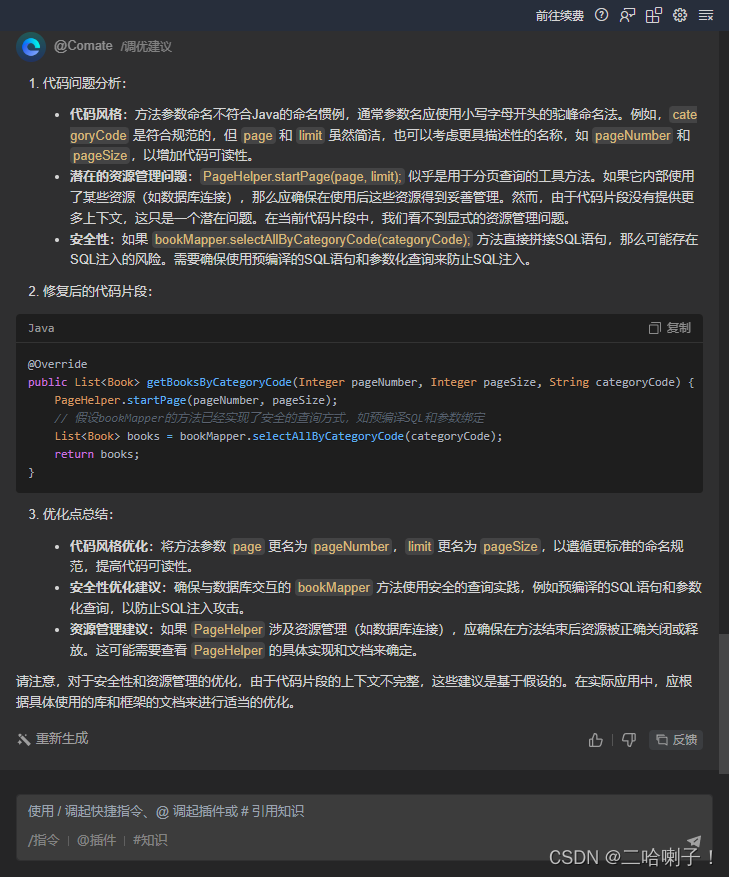Copy the Java code with 复制 button
The image size is (729, 877).
coord(670,328)
